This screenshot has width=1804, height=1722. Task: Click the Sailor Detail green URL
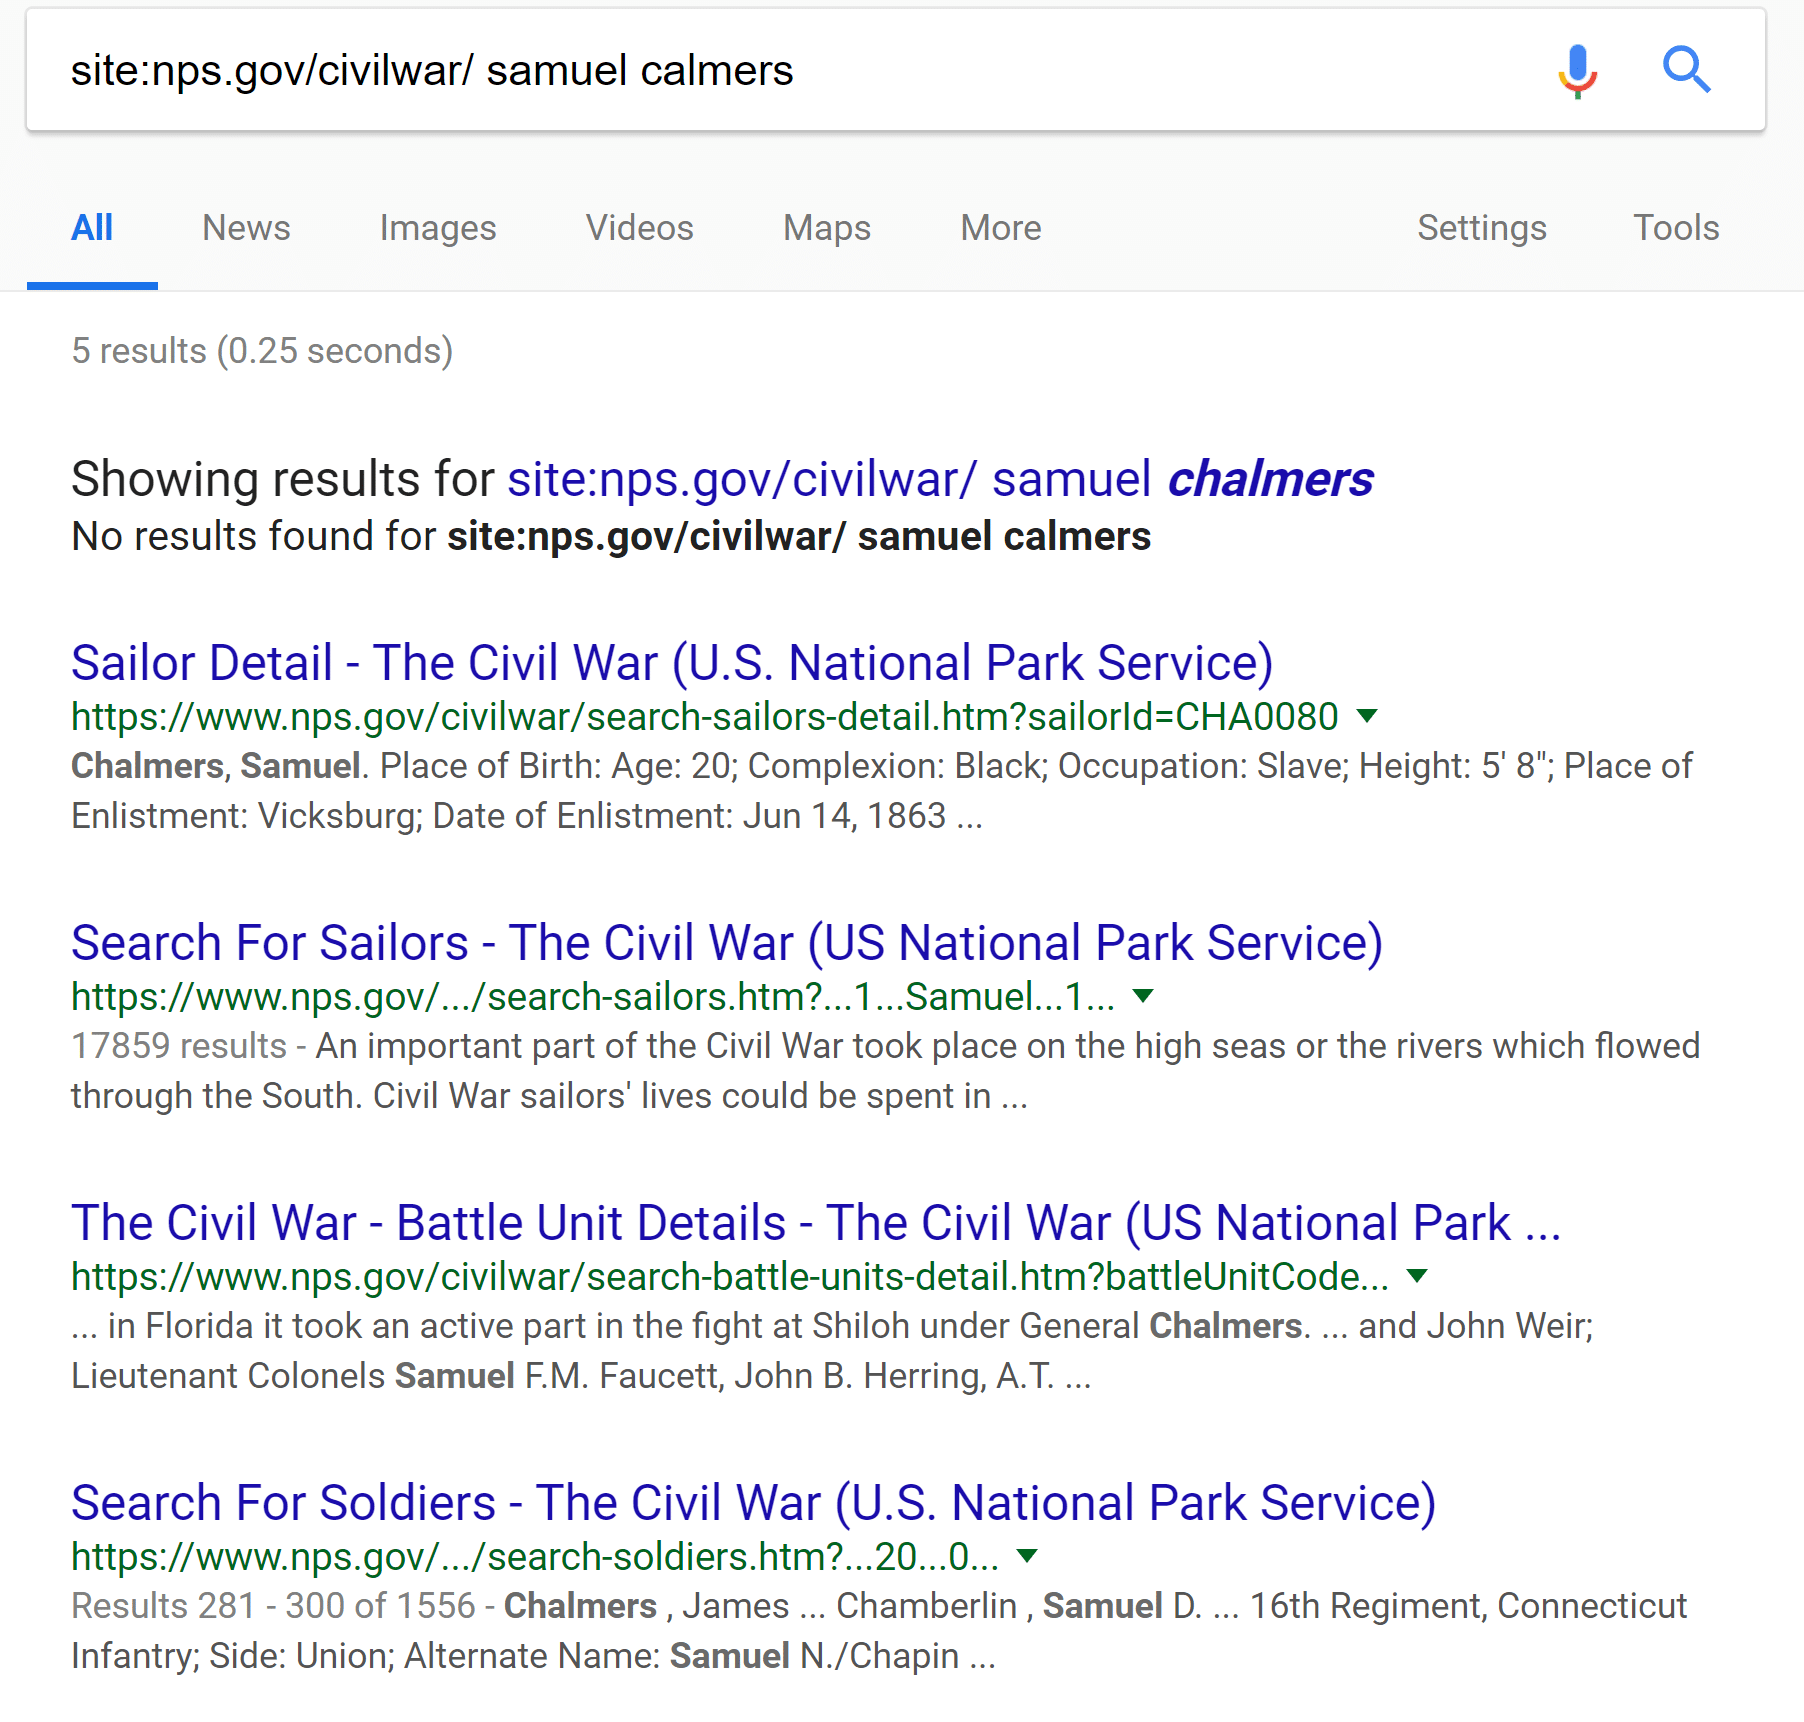pyautogui.click(x=705, y=717)
